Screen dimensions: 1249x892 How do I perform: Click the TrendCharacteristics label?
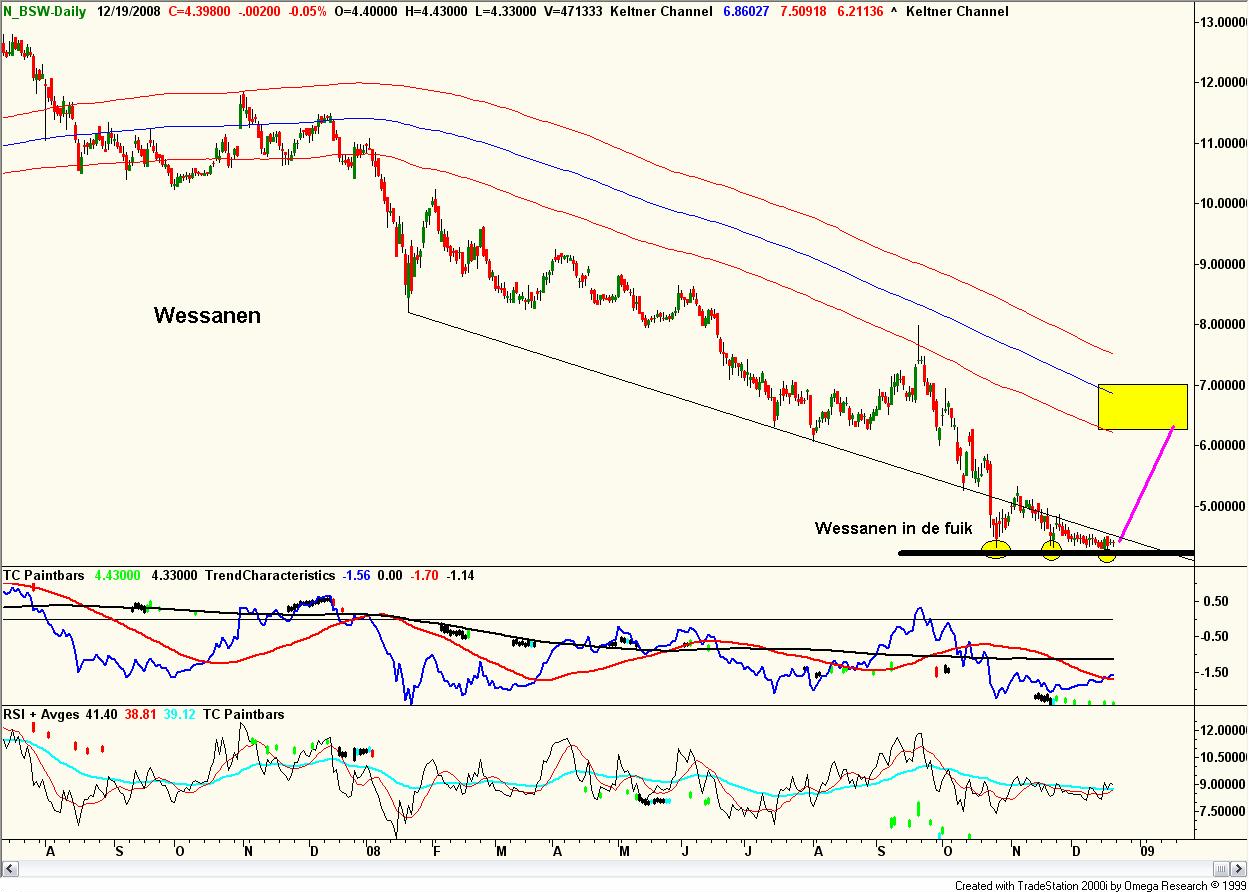pos(268,575)
